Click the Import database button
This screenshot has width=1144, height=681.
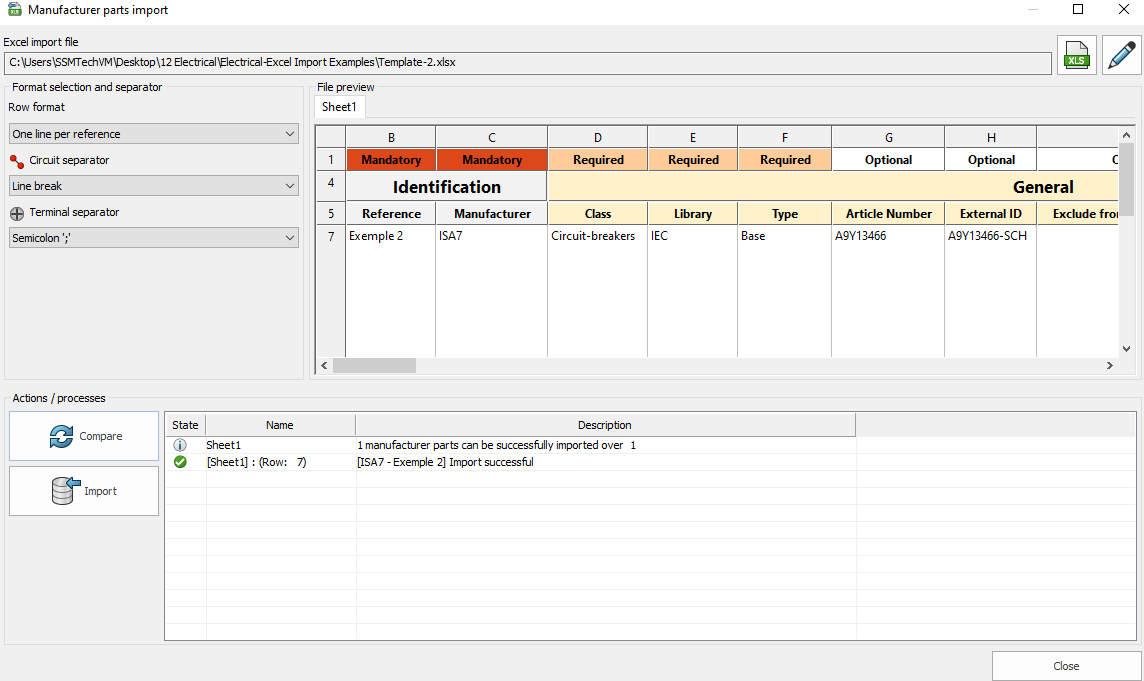(84, 491)
